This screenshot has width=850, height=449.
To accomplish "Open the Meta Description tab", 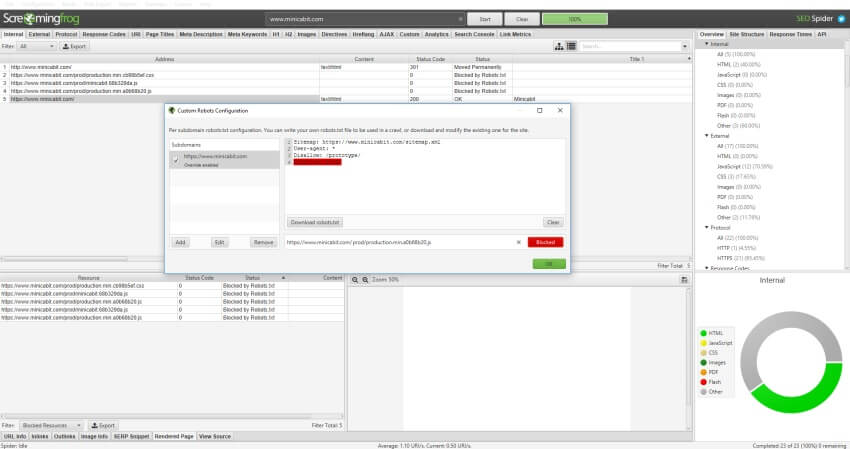I will pos(201,34).
